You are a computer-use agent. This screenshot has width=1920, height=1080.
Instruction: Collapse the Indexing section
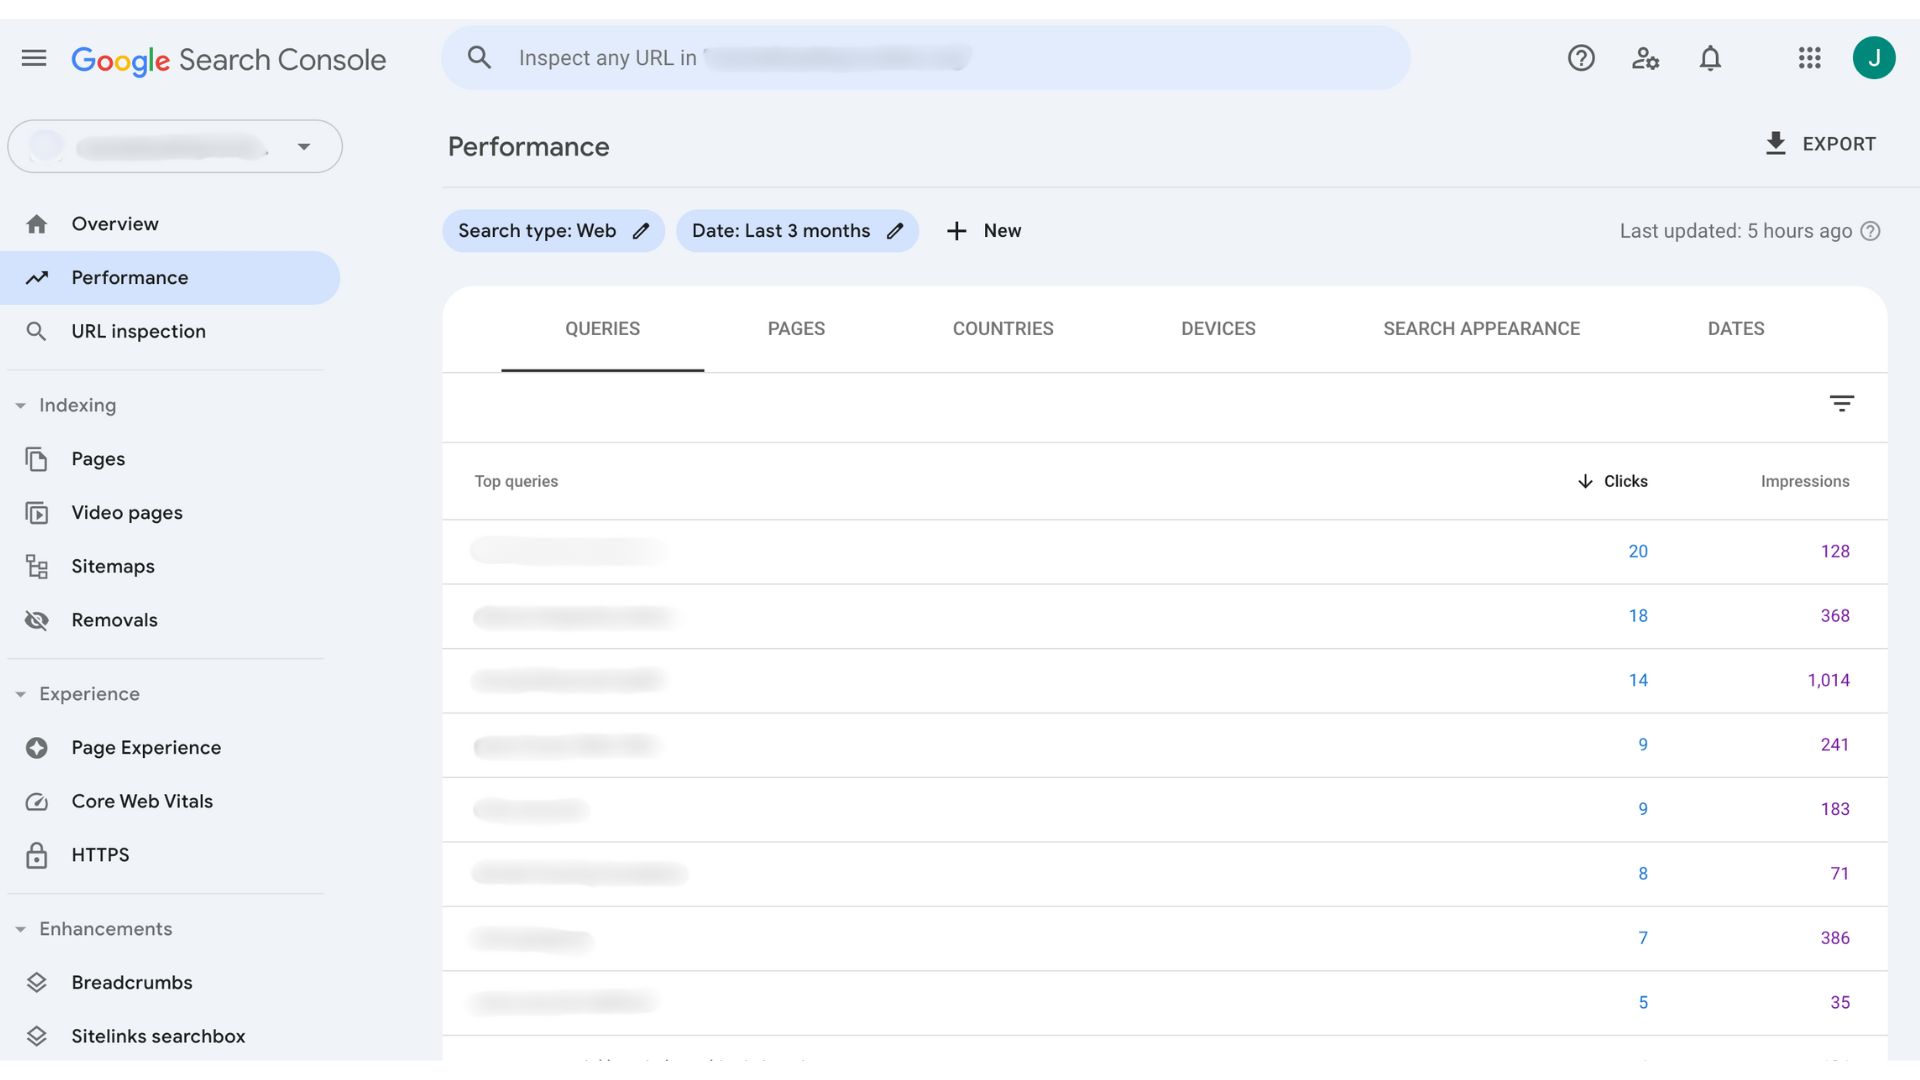click(x=21, y=405)
